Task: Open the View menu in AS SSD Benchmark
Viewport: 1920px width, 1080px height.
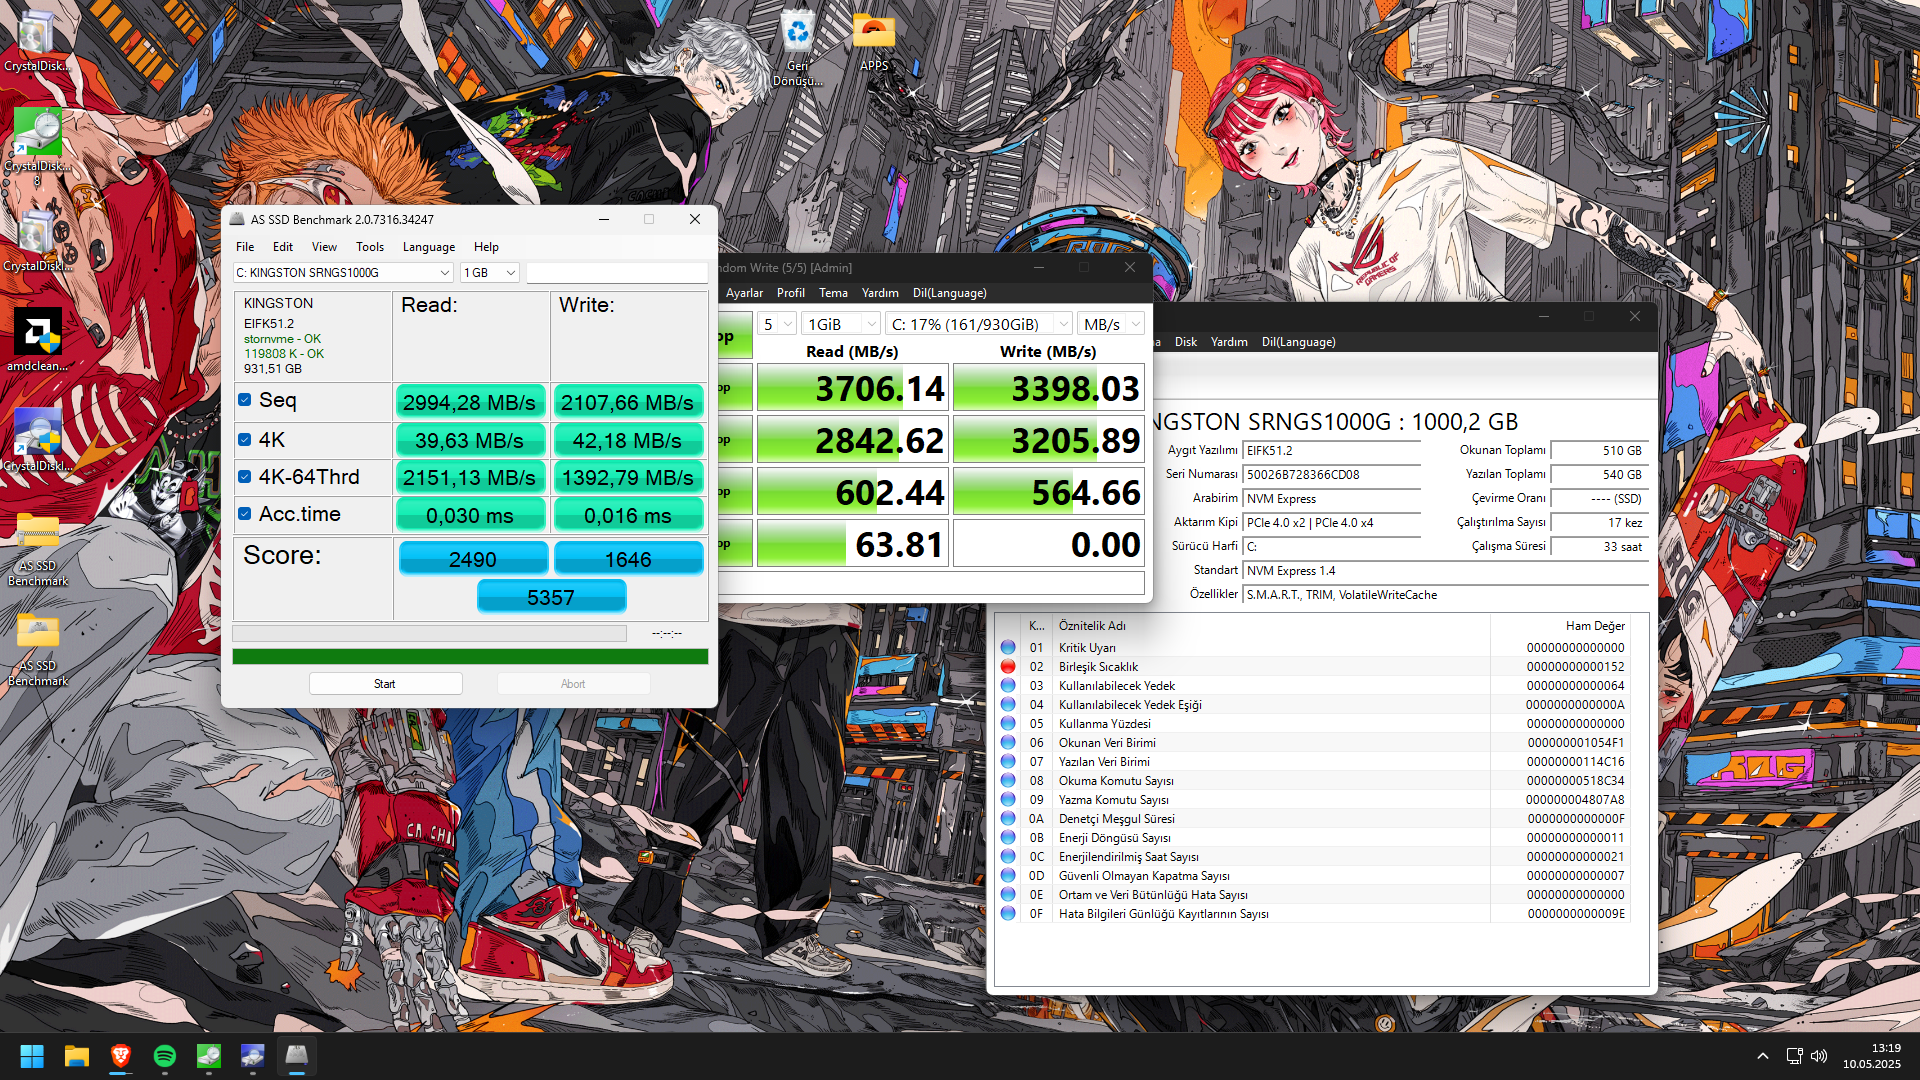Action: coord(324,247)
